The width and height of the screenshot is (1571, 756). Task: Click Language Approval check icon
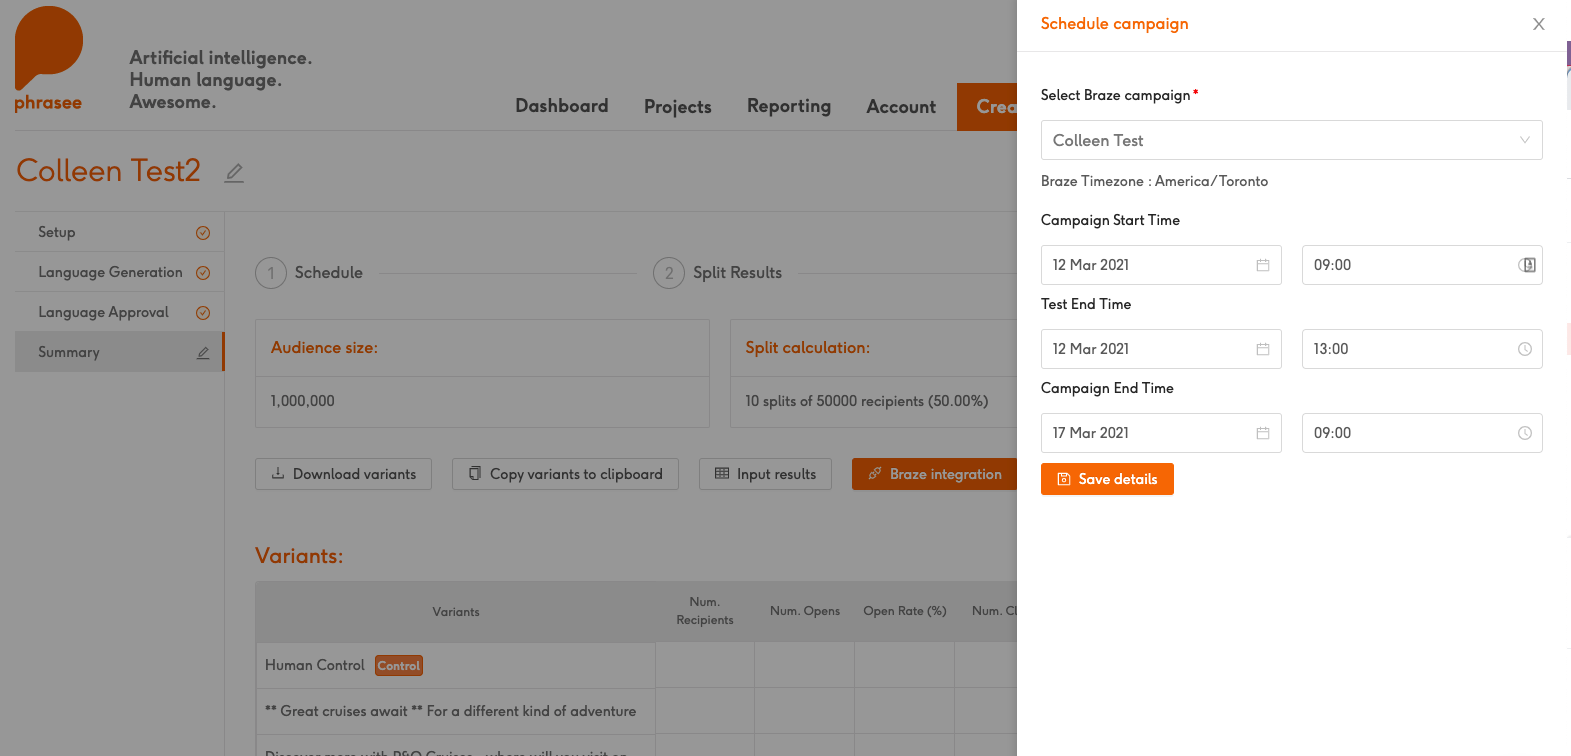(203, 313)
